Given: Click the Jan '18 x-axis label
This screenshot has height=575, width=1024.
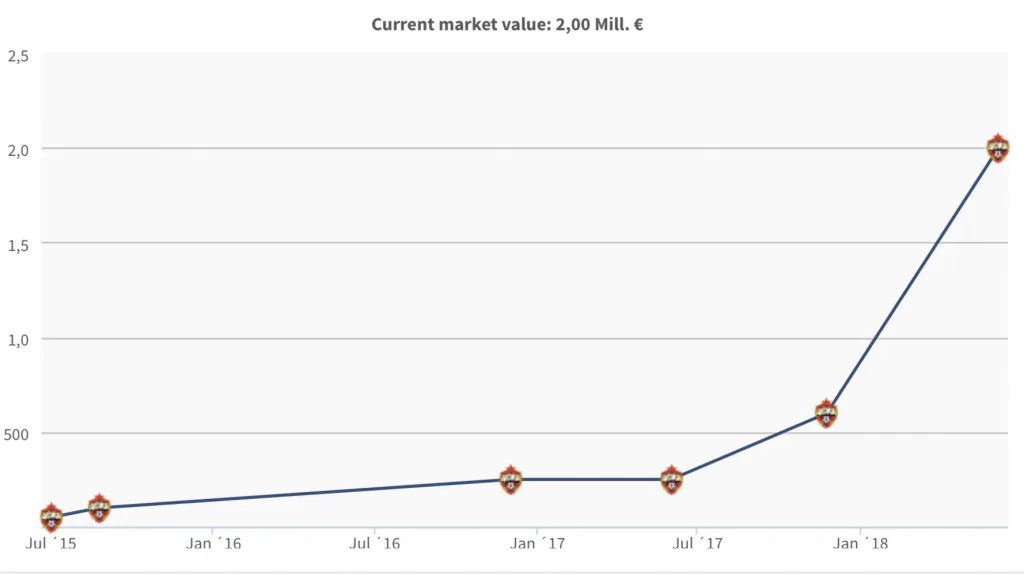Looking at the screenshot, I should [860, 545].
